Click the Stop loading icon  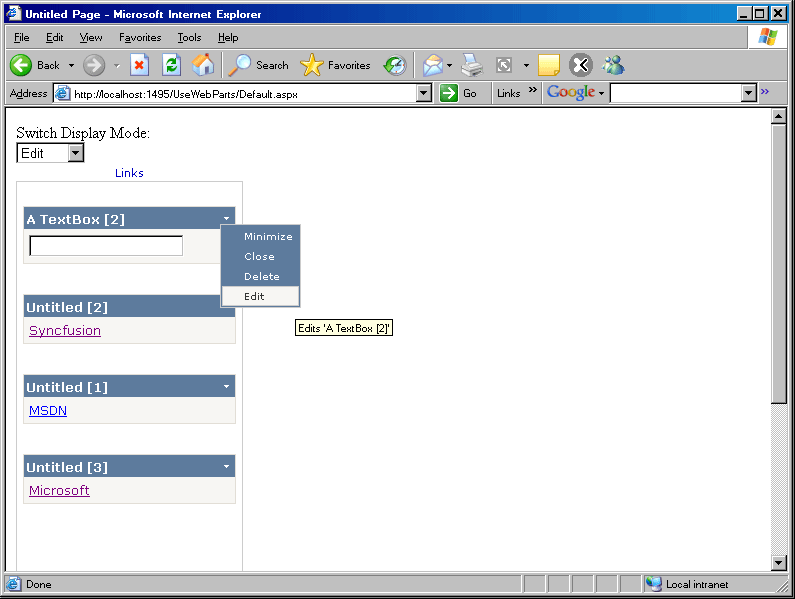(x=139, y=65)
